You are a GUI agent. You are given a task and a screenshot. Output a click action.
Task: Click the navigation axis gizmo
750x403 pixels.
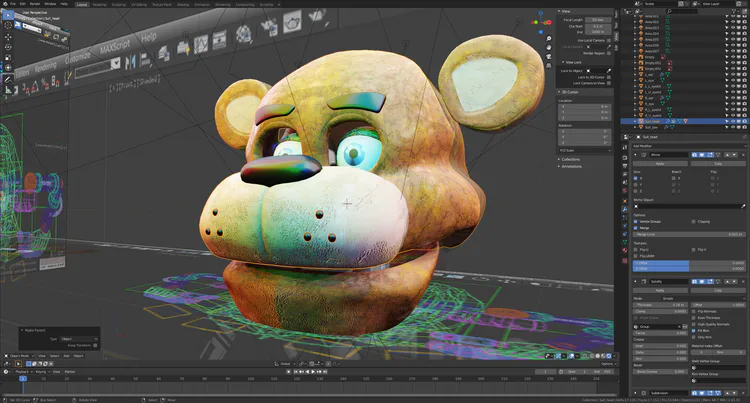541,22
